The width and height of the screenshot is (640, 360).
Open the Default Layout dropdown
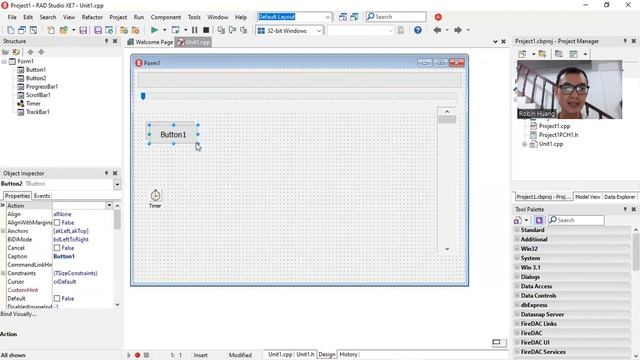(327, 17)
